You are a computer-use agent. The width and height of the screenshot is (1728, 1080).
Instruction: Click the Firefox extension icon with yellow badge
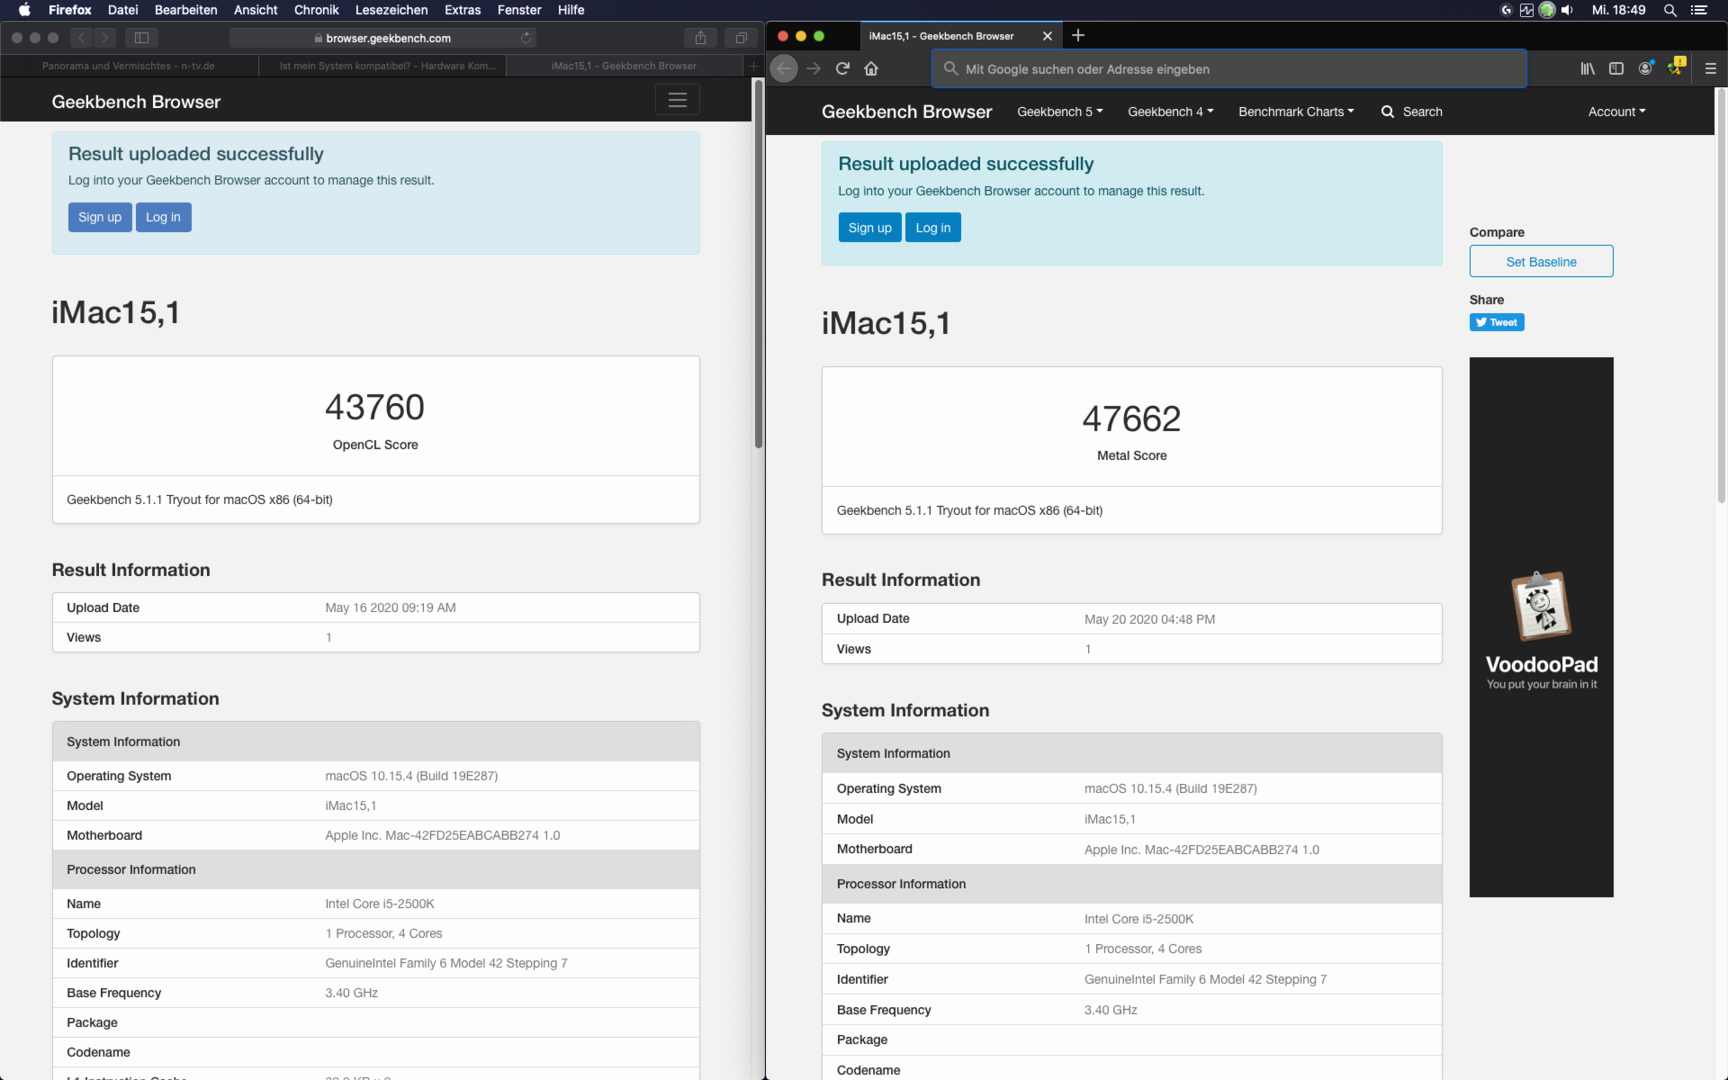point(1676,67)
